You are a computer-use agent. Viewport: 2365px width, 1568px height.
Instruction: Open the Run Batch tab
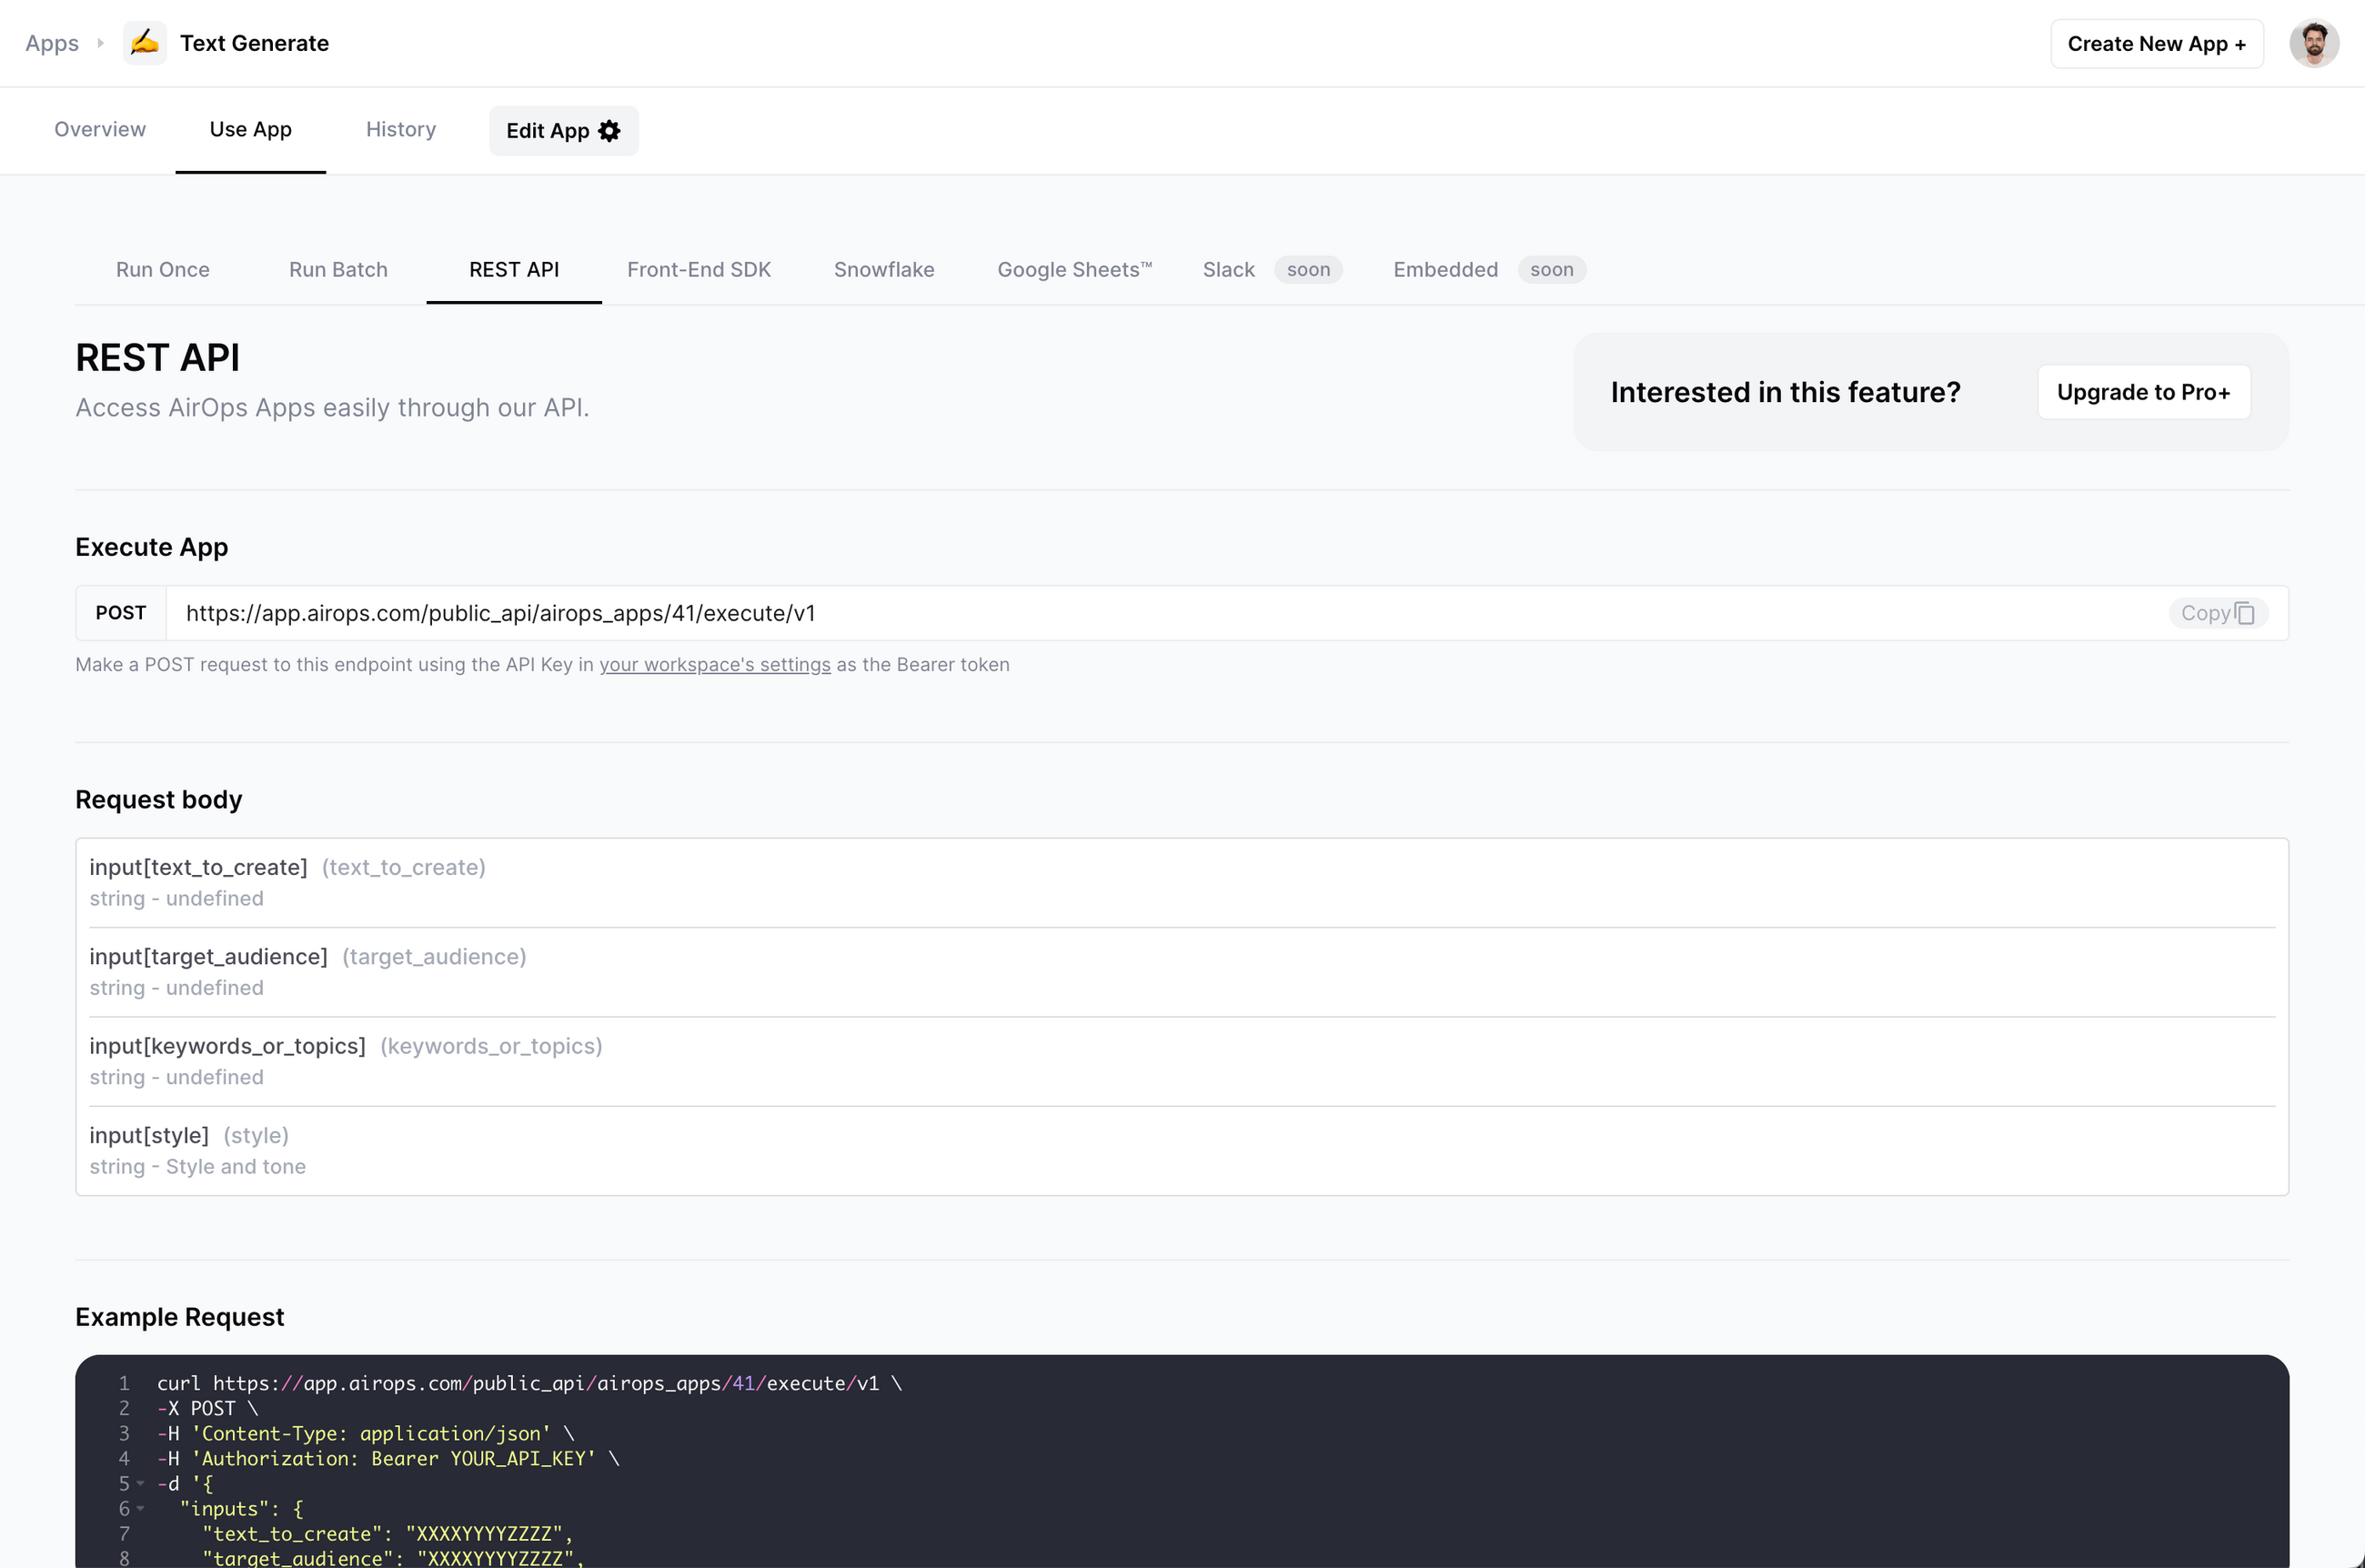337,269
